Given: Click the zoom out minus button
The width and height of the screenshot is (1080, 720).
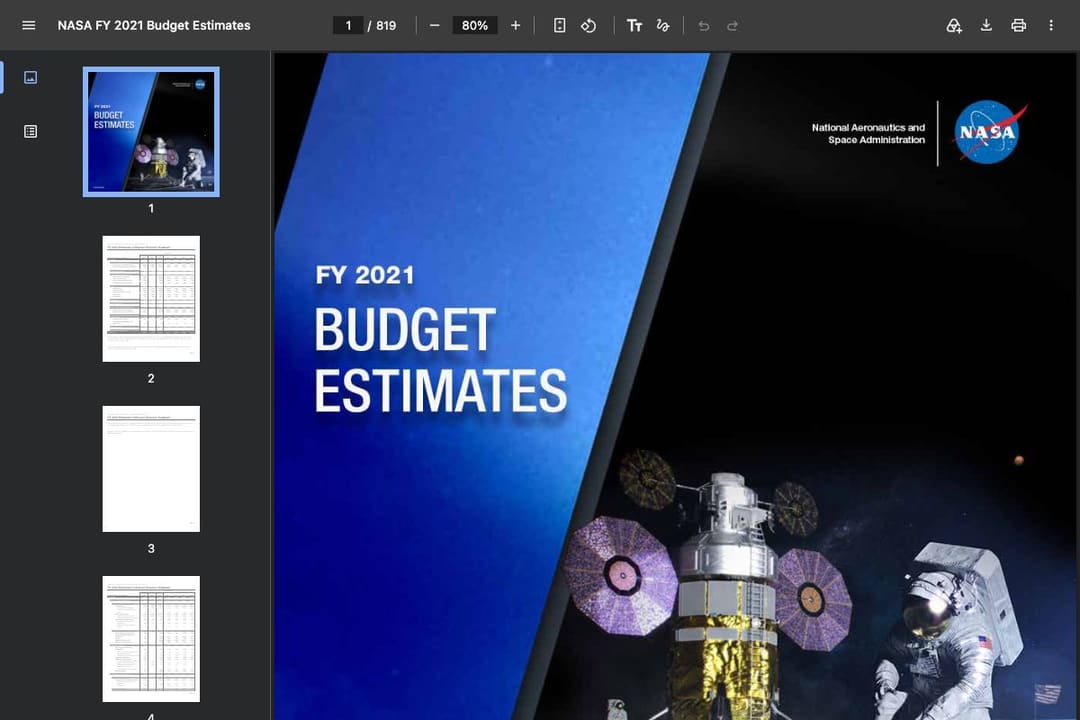Looking at the screenshot, I should click(x=435, y=25).
